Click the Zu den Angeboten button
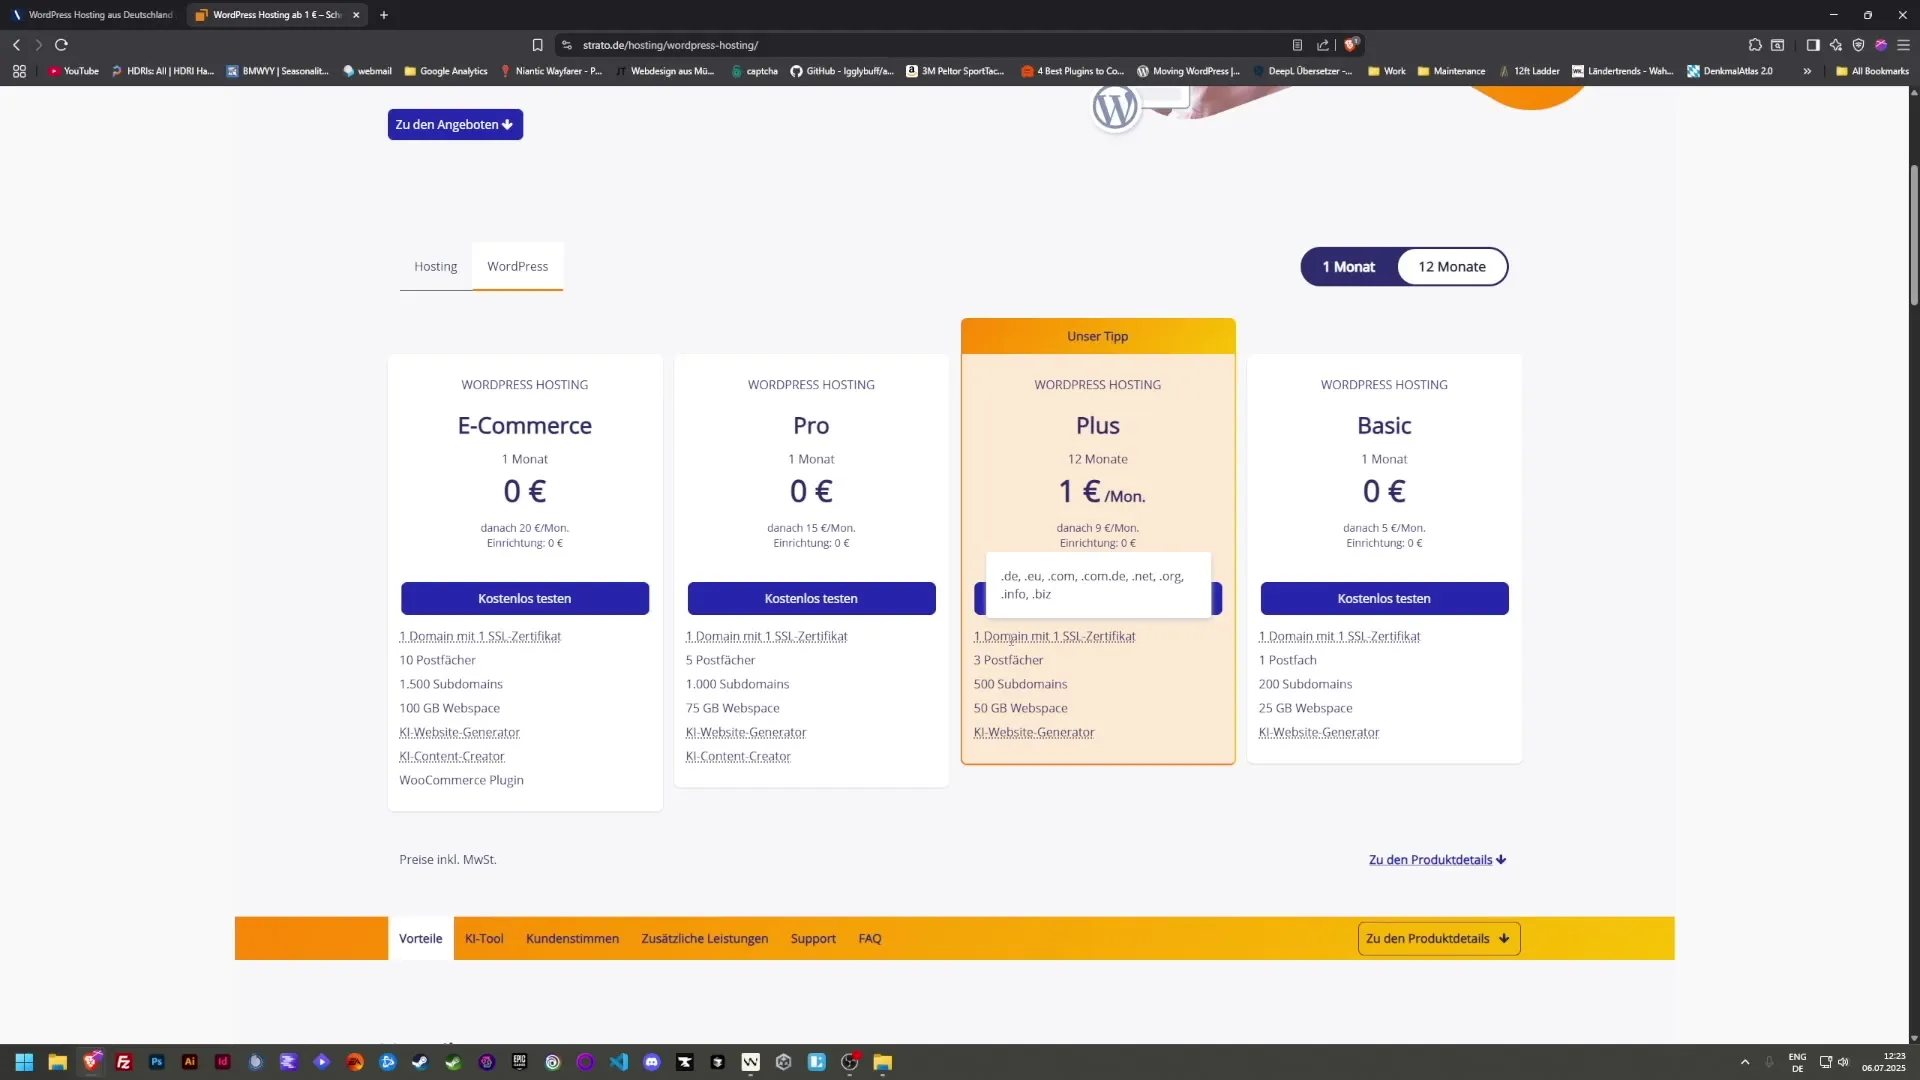This screenshot has width=1920, height=1080. [455, 124]
